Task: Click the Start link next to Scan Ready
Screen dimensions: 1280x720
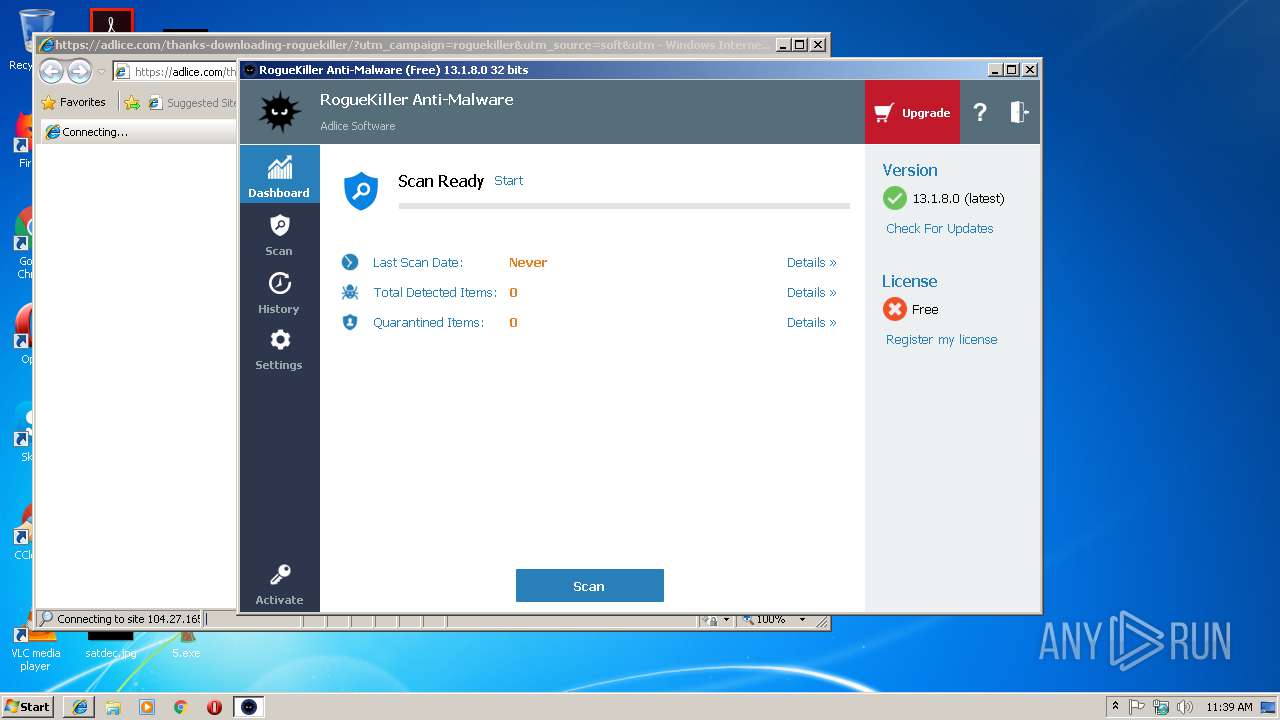Action: pos(508,181)
